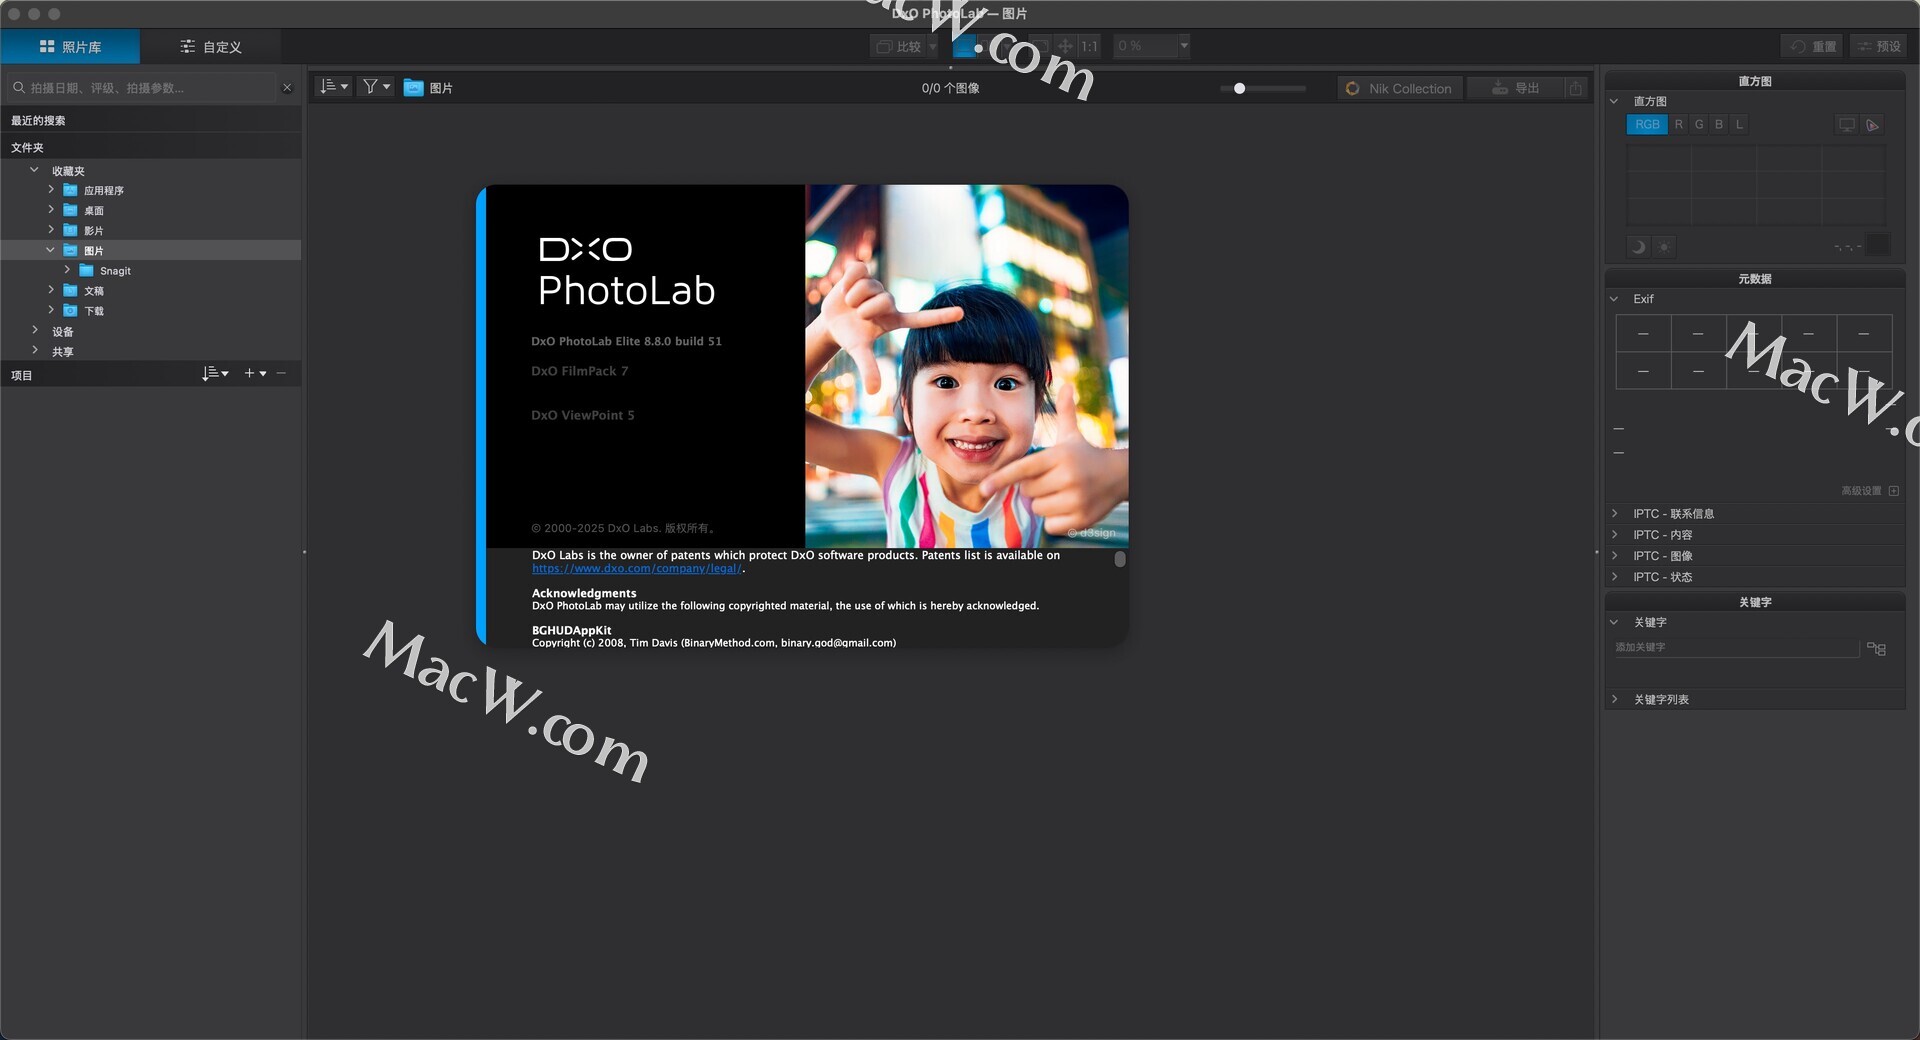The width and height of the screenshot is (1920, 1040).
Task: Click the 添加关键字 input field
Action: 1736,647
